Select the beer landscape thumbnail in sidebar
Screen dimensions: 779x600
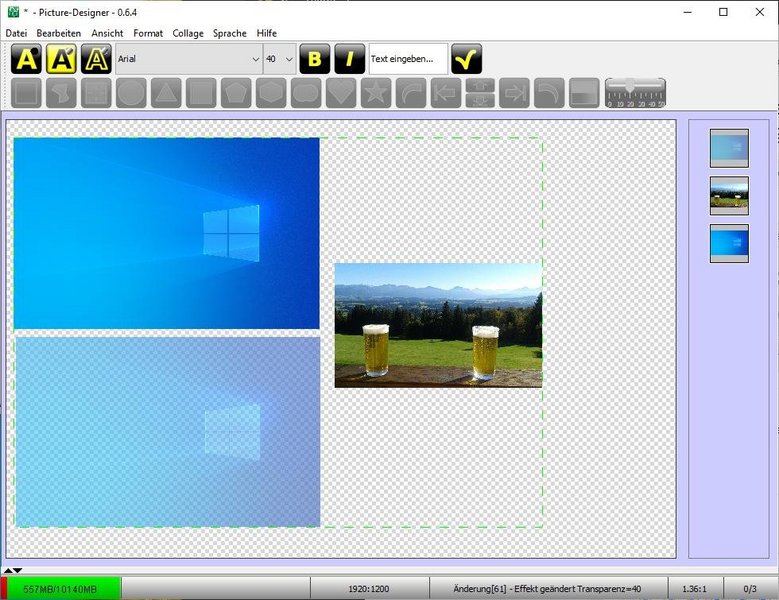coord(729,196)
